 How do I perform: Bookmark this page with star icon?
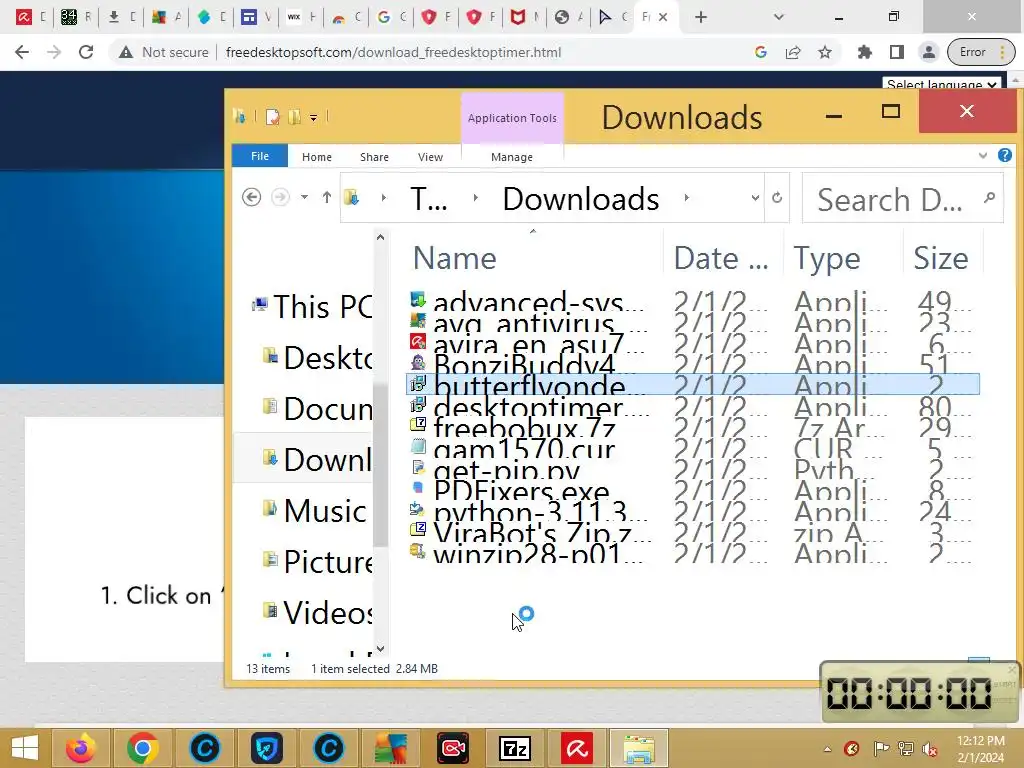pyautogui.click(x=825, y=52)
